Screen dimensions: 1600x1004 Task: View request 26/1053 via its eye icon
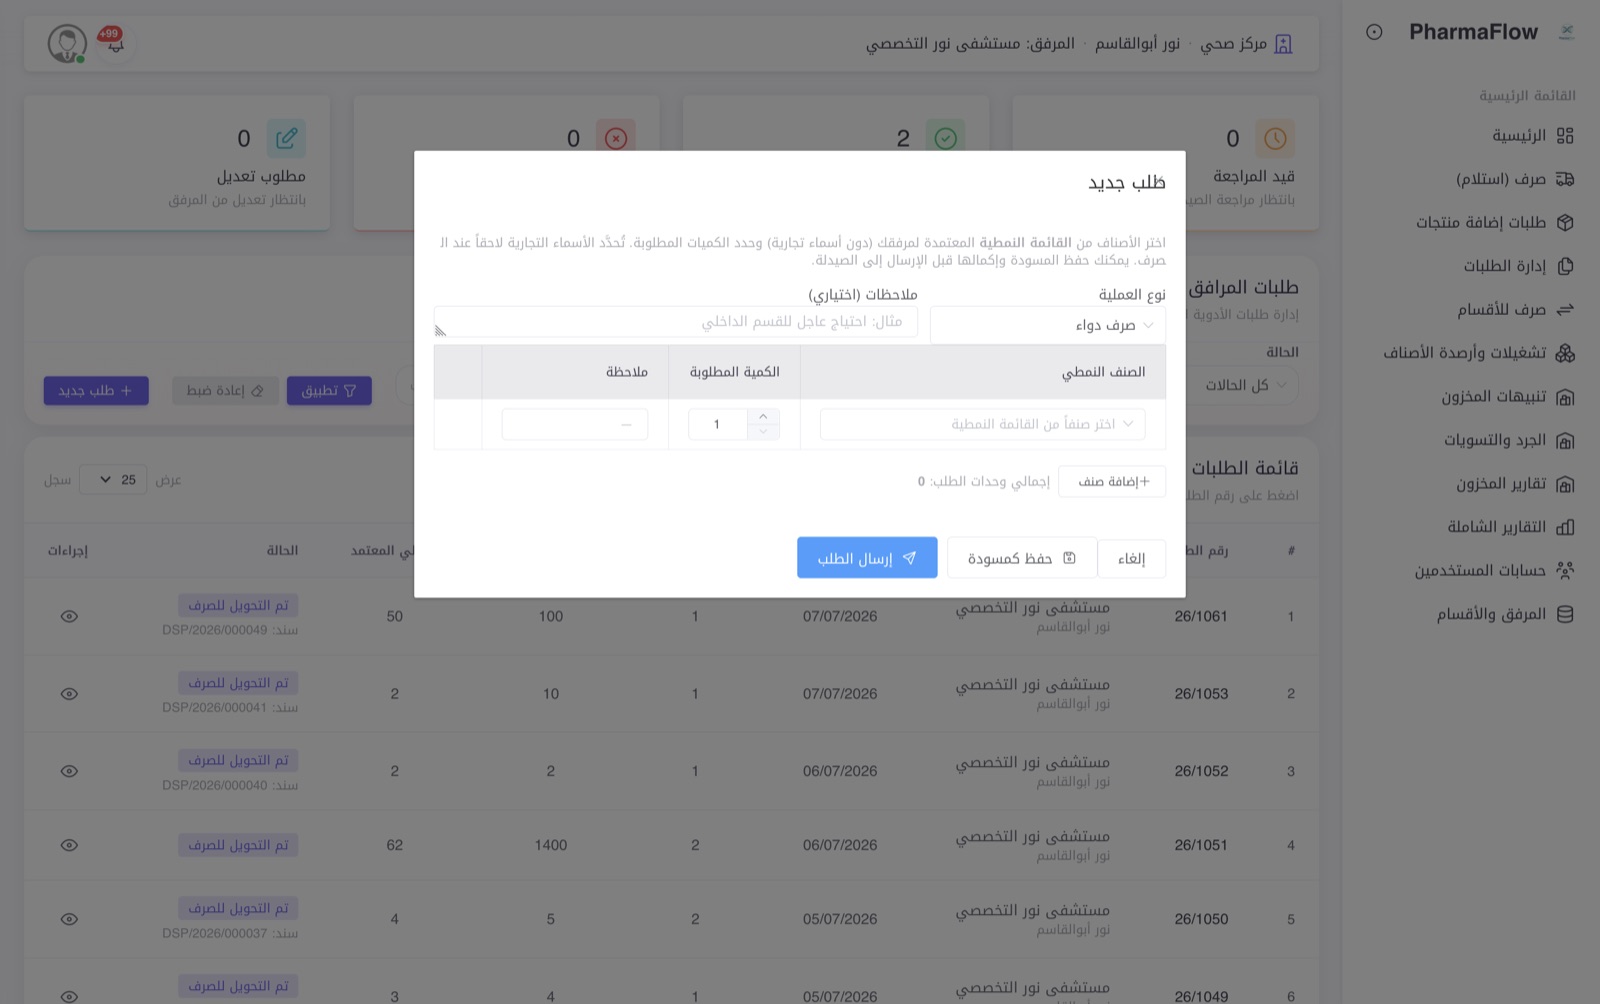click(x=69, y=693)
